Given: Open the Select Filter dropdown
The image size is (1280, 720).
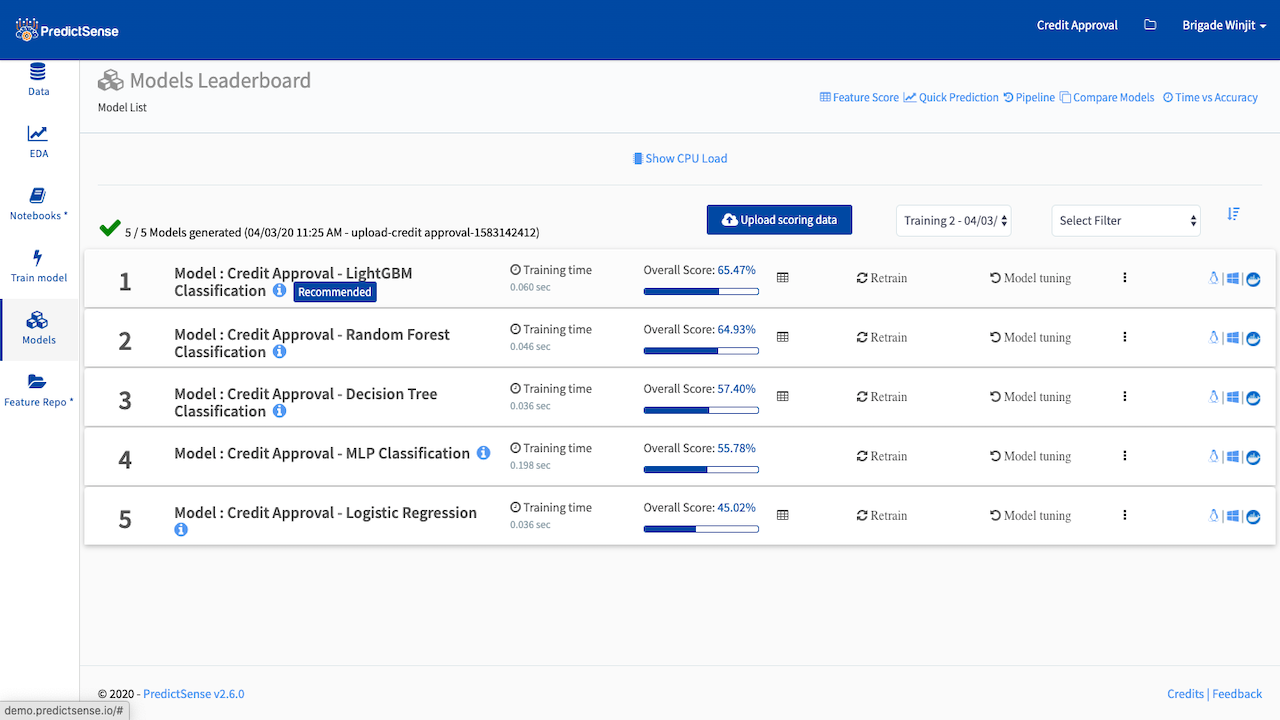Looking at the screenshot, I should [1126, 220].
